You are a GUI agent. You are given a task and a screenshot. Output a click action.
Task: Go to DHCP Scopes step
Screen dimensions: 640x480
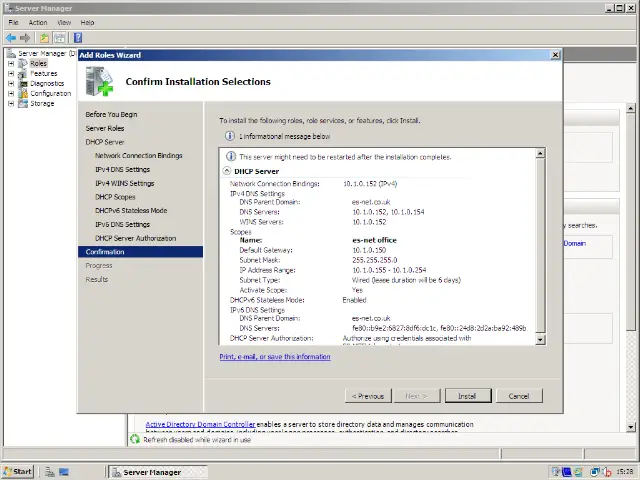pyautogui.click(x=115, y=197)
